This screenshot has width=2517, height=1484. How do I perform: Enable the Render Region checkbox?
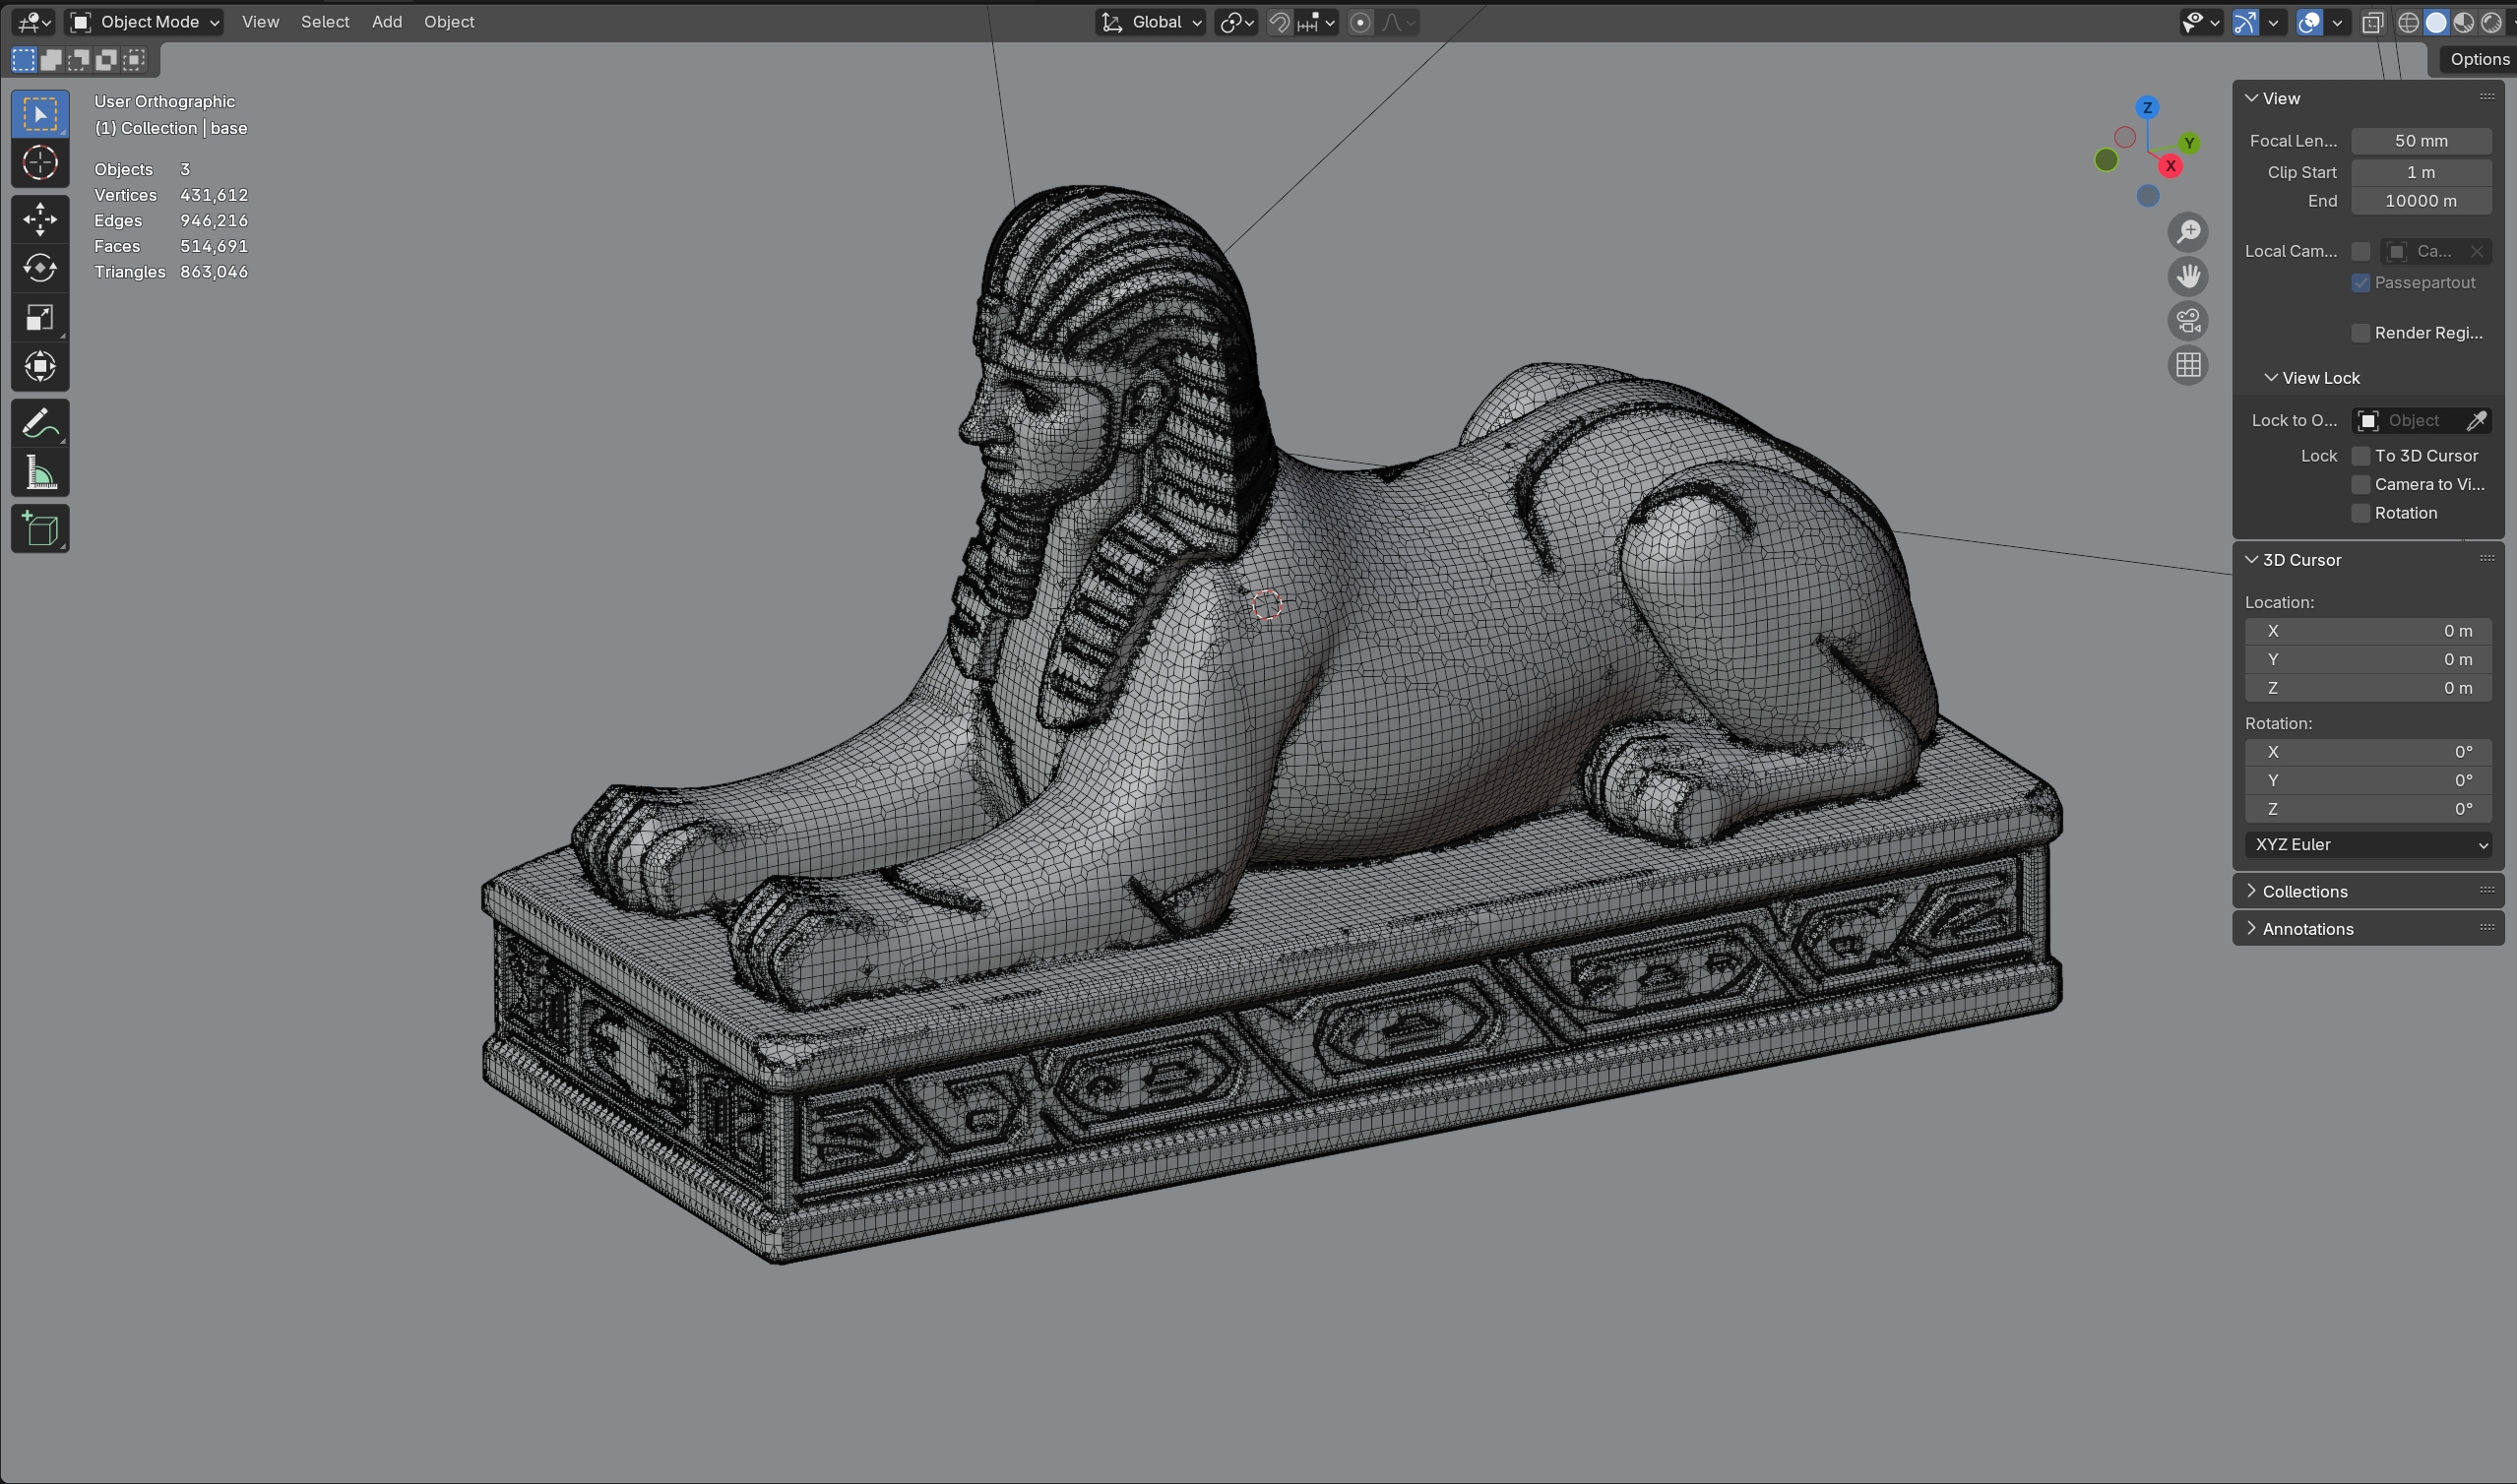(2361, 333)
